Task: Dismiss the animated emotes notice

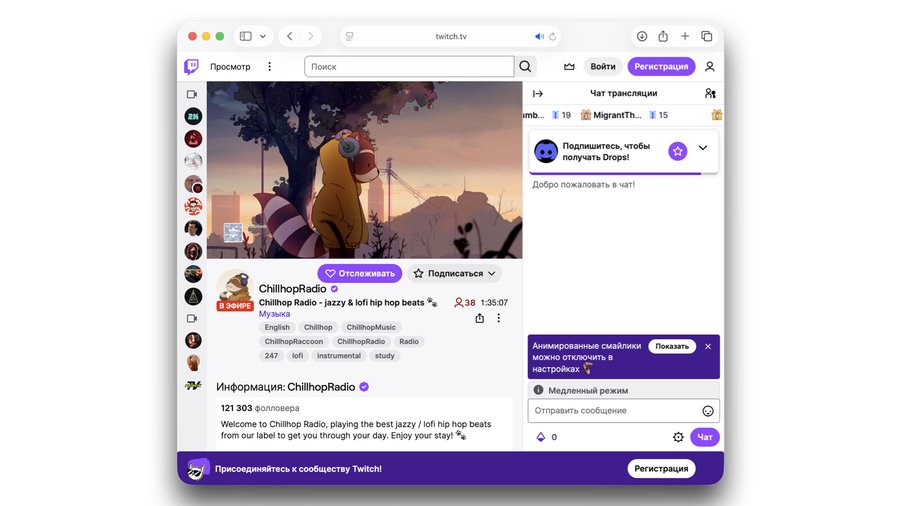Action: 708,347
